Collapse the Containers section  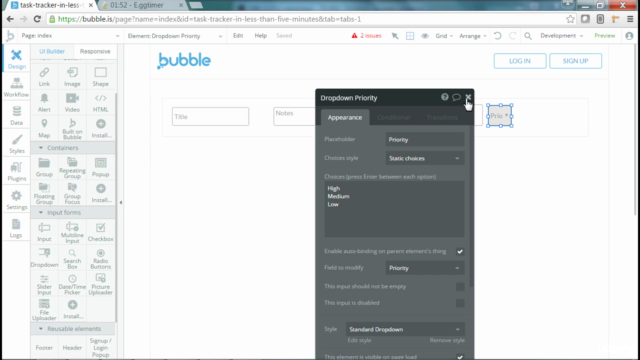click(73, 148)
